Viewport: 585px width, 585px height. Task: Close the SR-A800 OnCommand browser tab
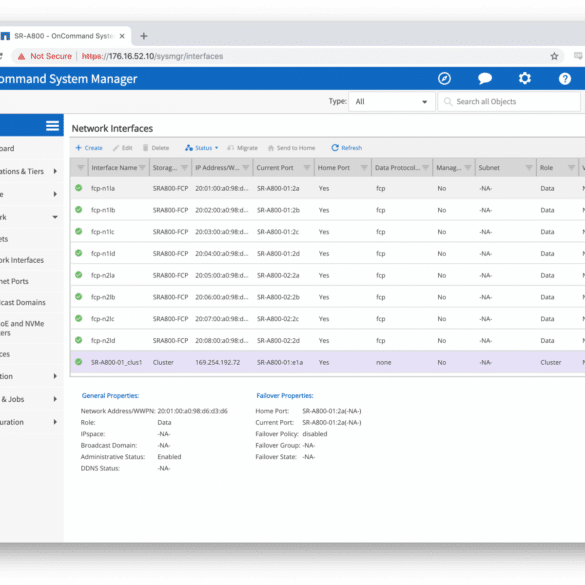coord(122,36)
